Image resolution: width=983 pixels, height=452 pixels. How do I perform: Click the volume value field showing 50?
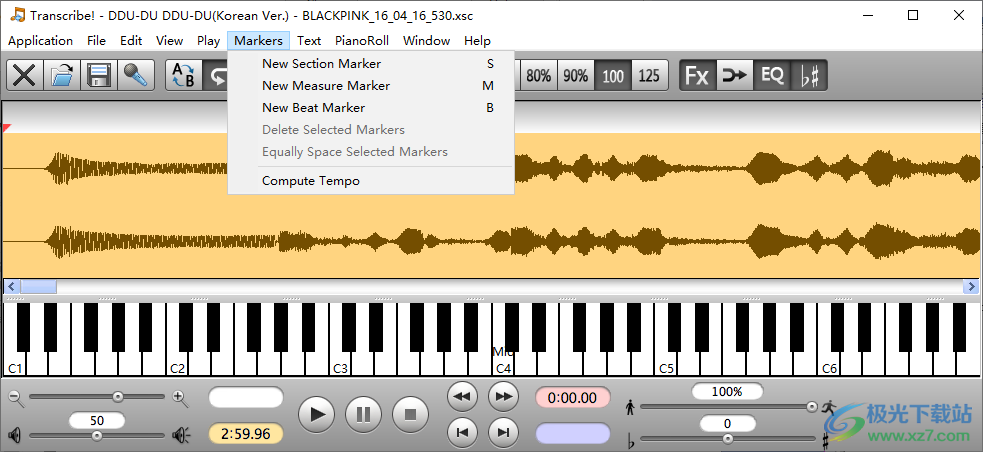(x=97, y=421)
